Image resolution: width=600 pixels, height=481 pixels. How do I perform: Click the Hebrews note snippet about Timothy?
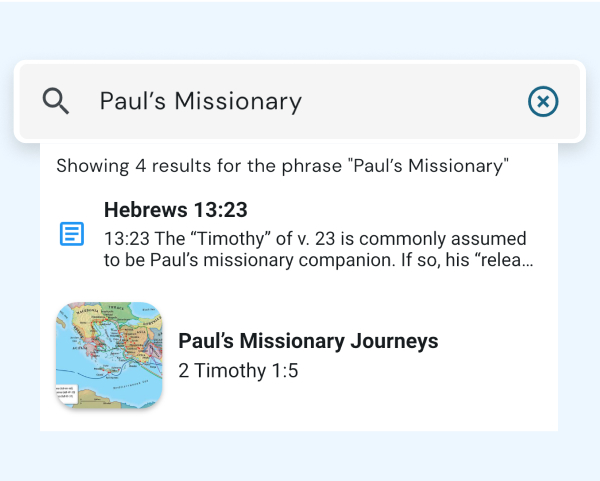(318, 249)
